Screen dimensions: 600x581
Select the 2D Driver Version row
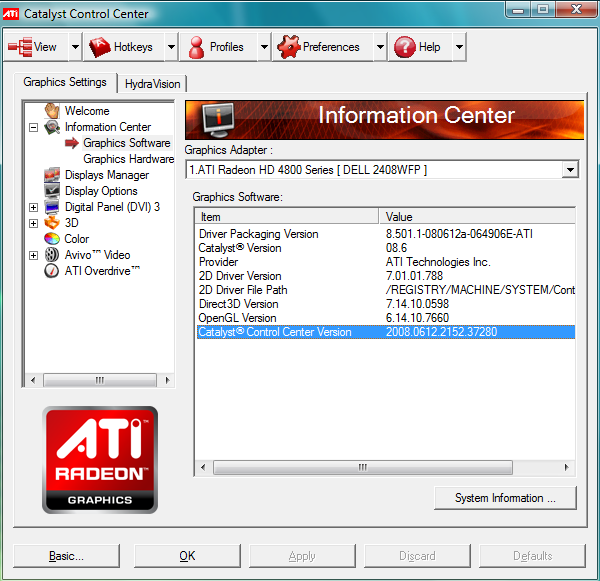tap(385, 276)
